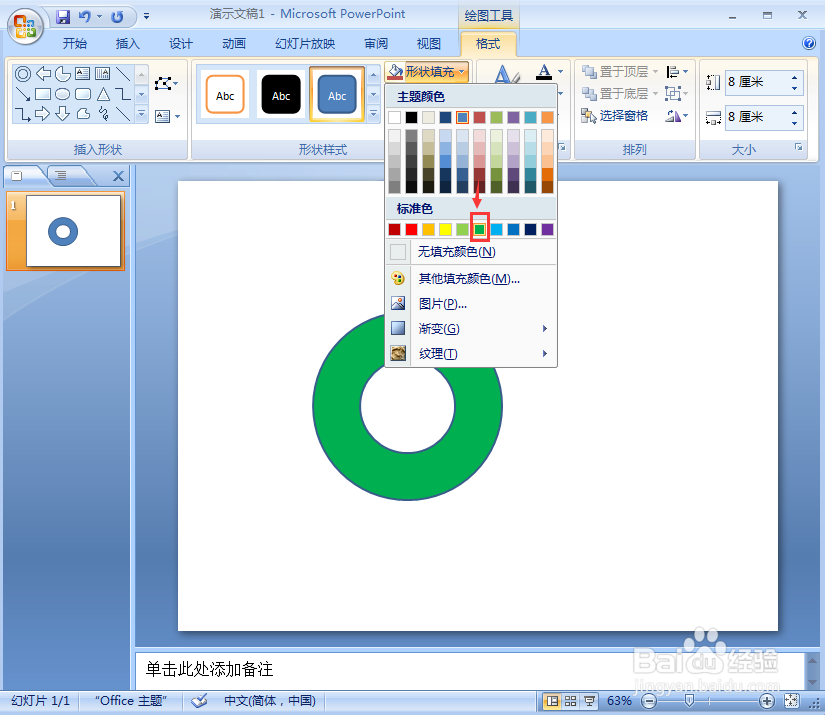Zoom out with the minus button
The height and width of the screenshot is (715, 825).
coord(650,701)
